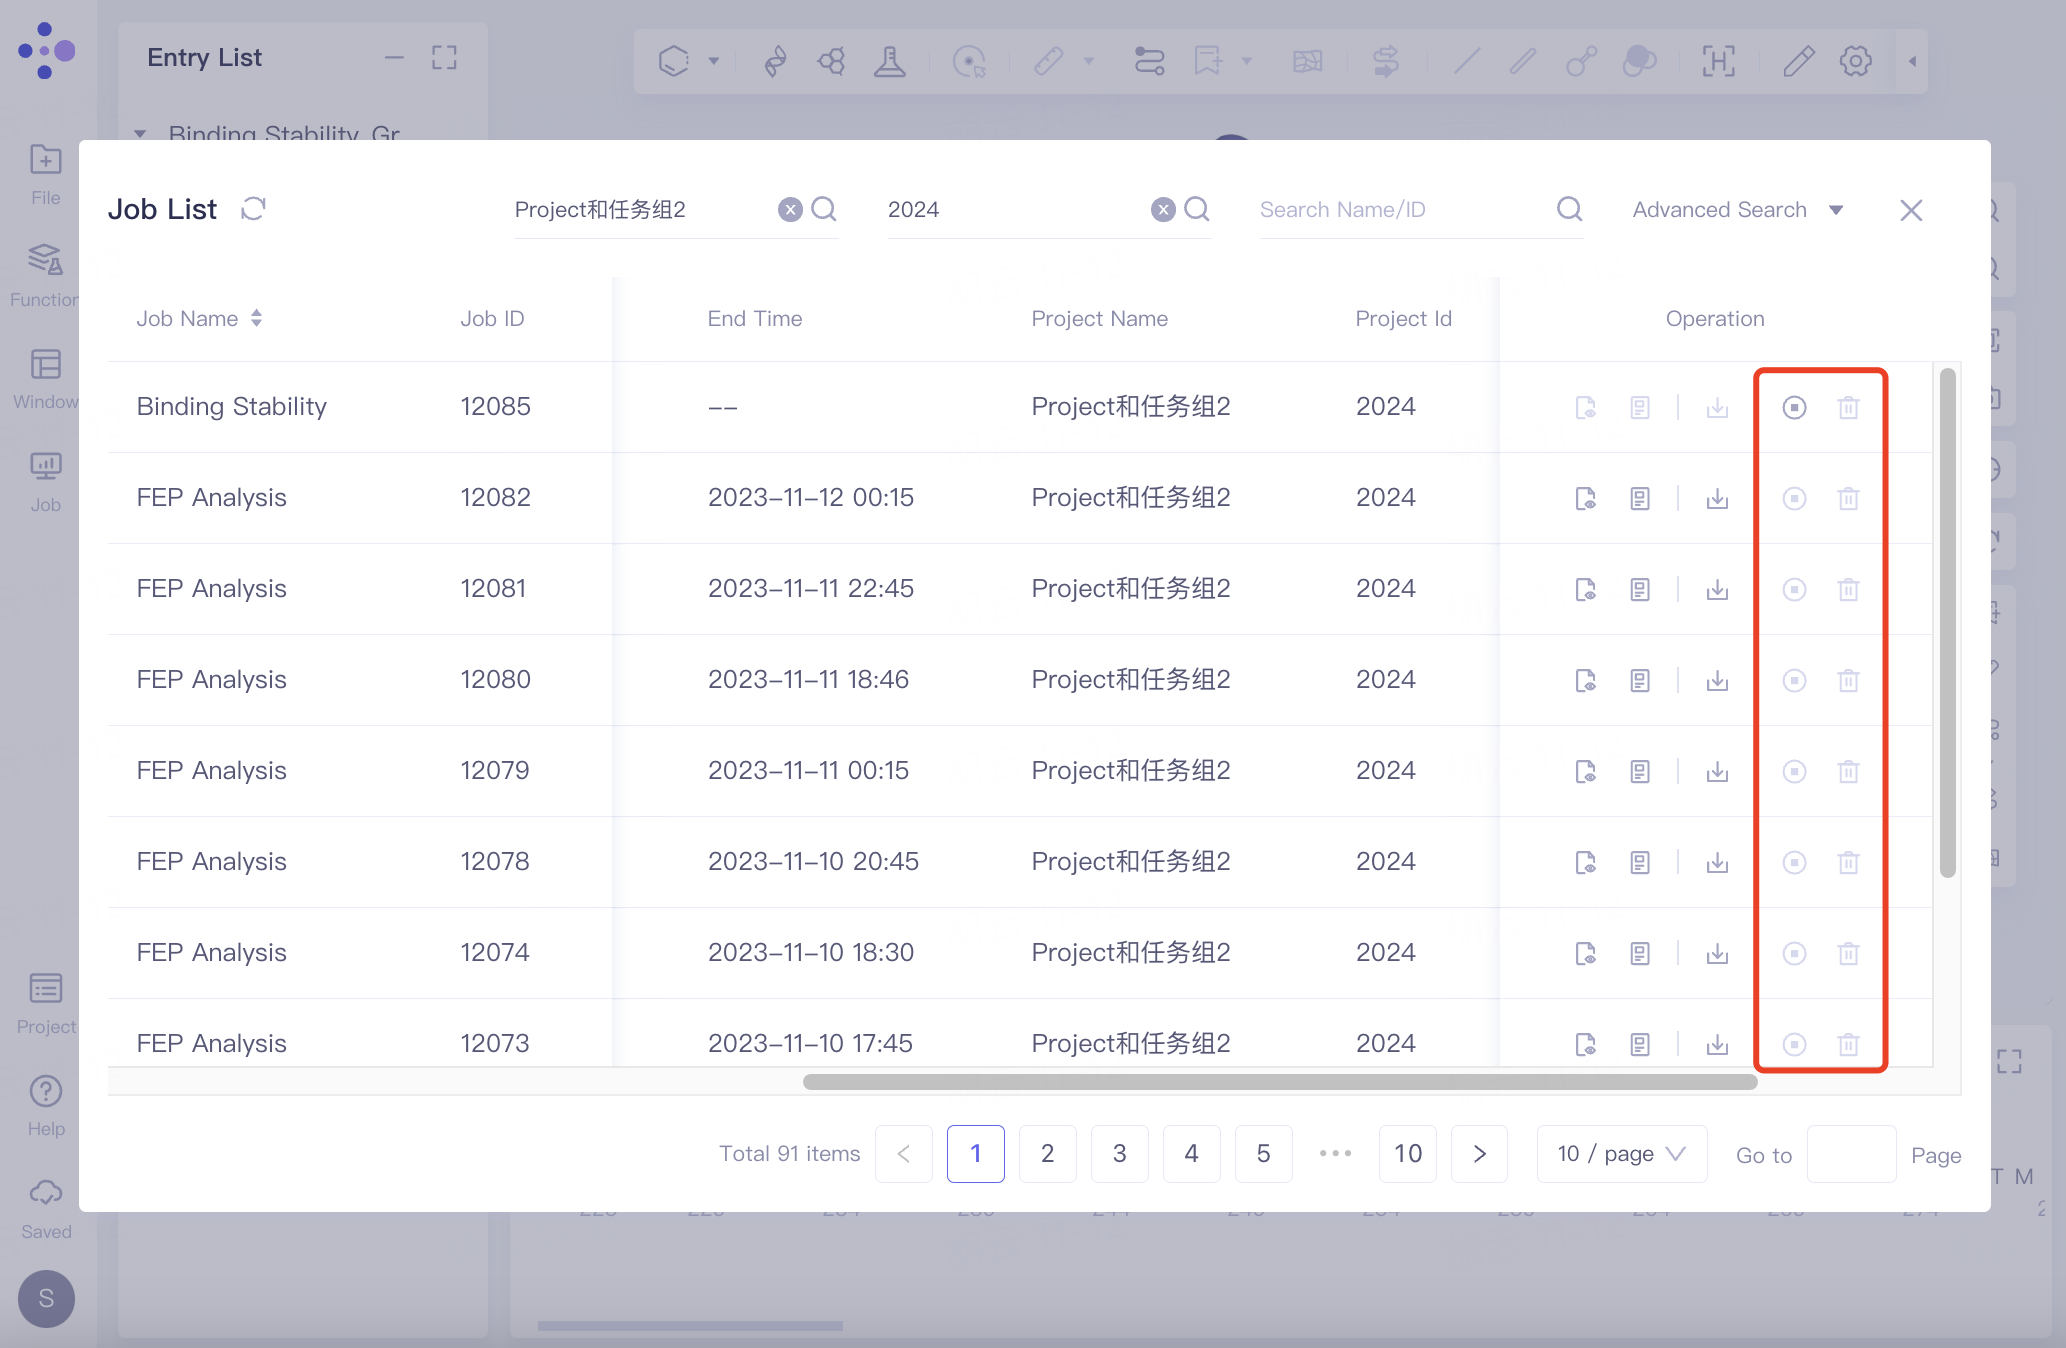Clear the 2024 search filter
This screenshot has width=2066, height=1348.
tap(1162, 209)
